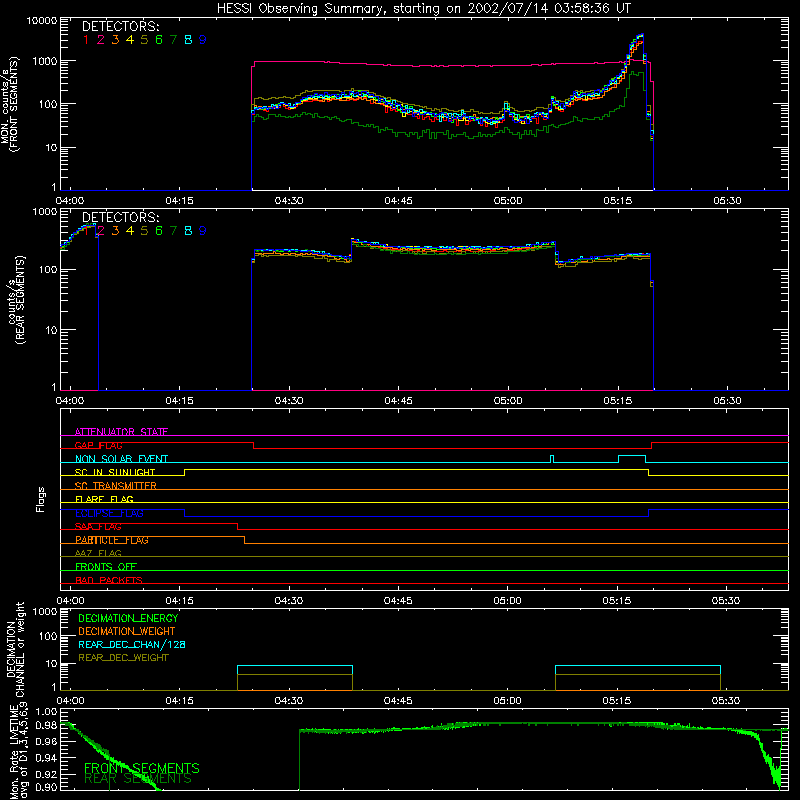Click the DECIMATION CHANNEL or weight axis title

point(14,649)
